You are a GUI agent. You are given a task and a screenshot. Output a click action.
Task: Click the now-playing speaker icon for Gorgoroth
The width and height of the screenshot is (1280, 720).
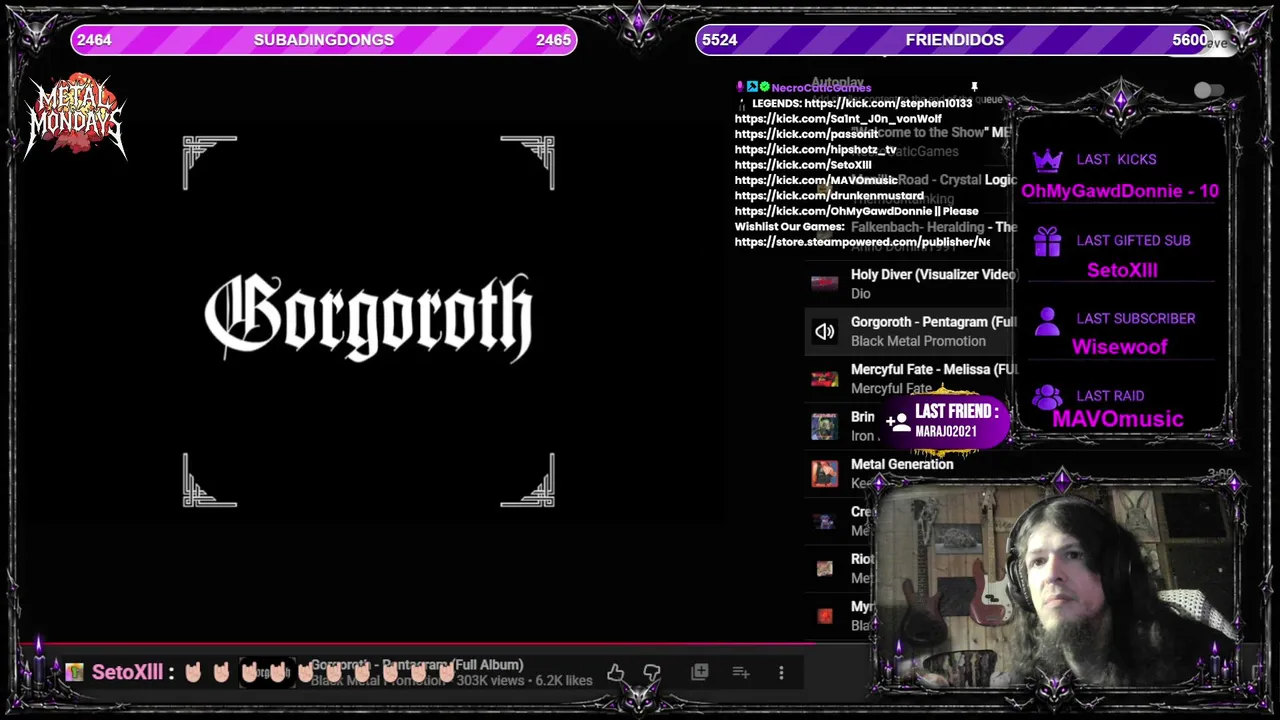click(824, 332)
